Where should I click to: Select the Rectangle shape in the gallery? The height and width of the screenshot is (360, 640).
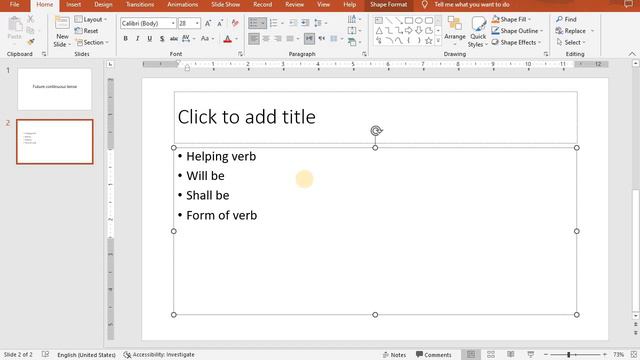pos(409,20)
